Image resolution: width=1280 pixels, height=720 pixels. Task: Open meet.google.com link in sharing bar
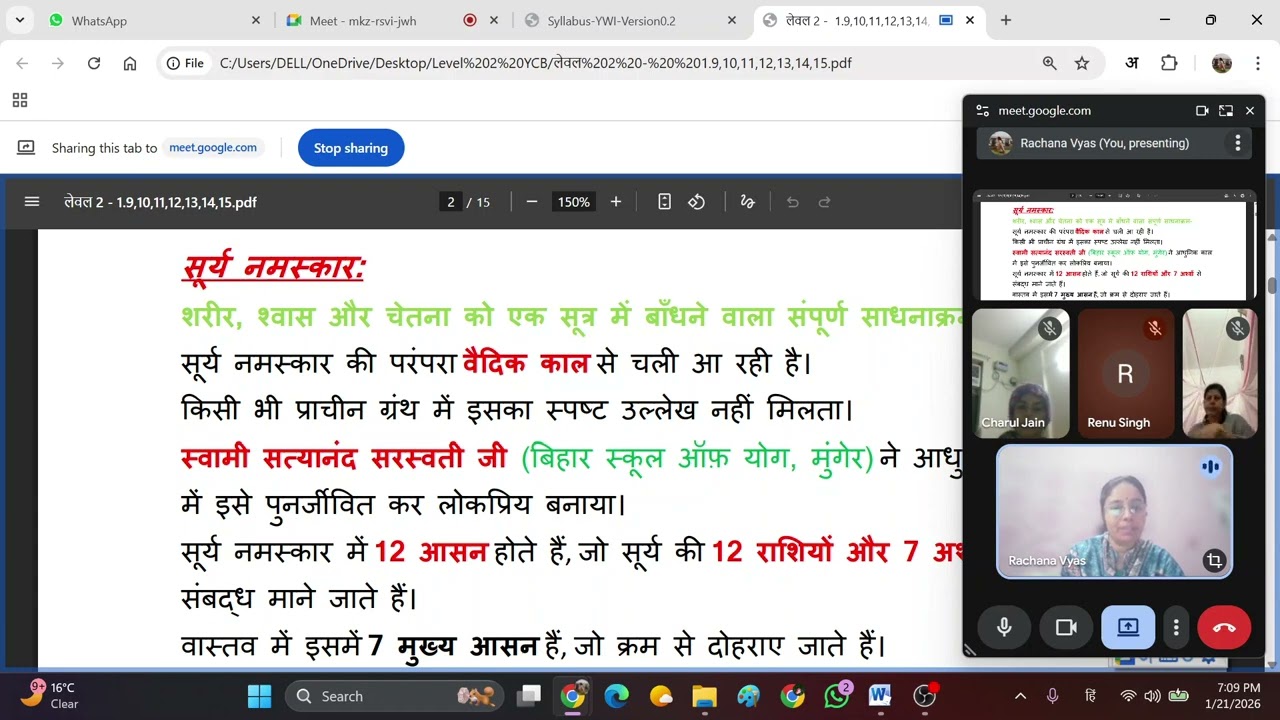[x=213, y=147]
